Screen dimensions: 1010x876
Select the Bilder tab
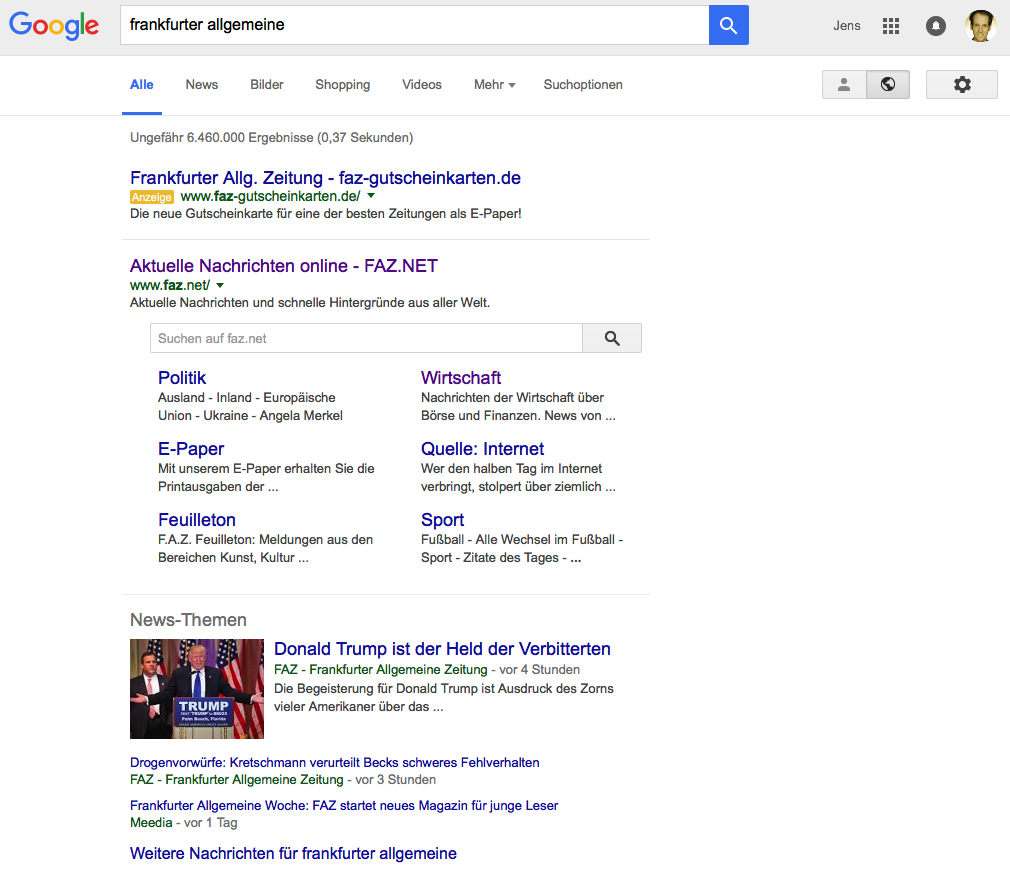(267, 85)
